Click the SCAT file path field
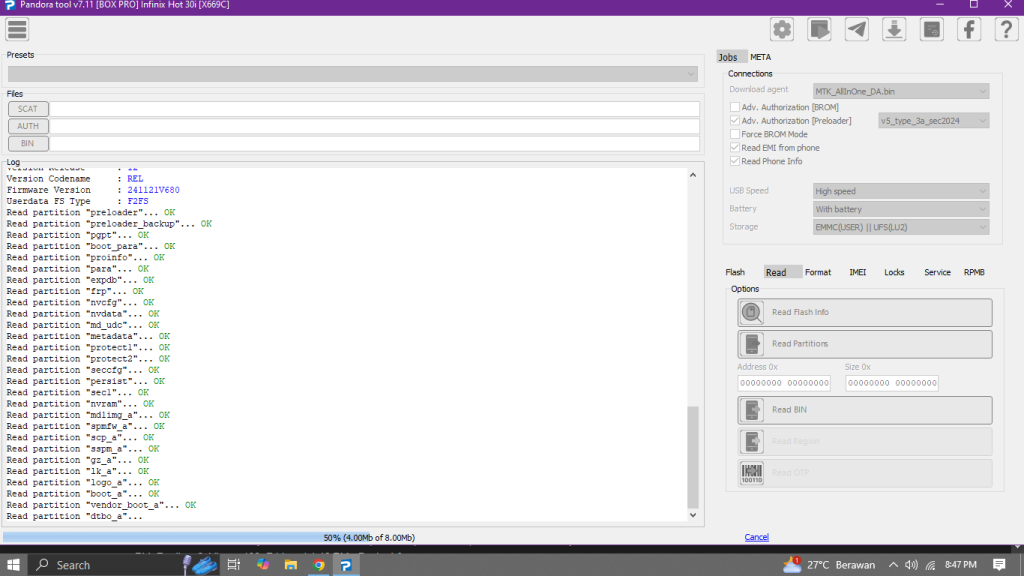 (x=374, y=109)
